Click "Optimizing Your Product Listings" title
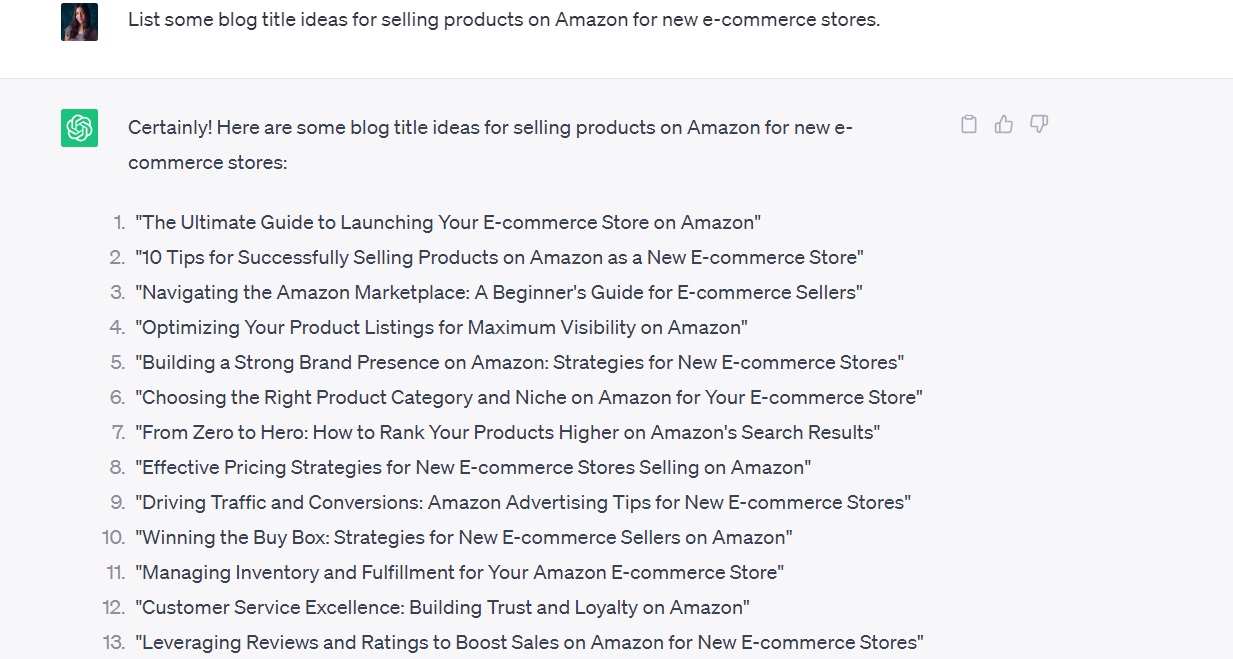1233x659 pixels. pos(441,327)
